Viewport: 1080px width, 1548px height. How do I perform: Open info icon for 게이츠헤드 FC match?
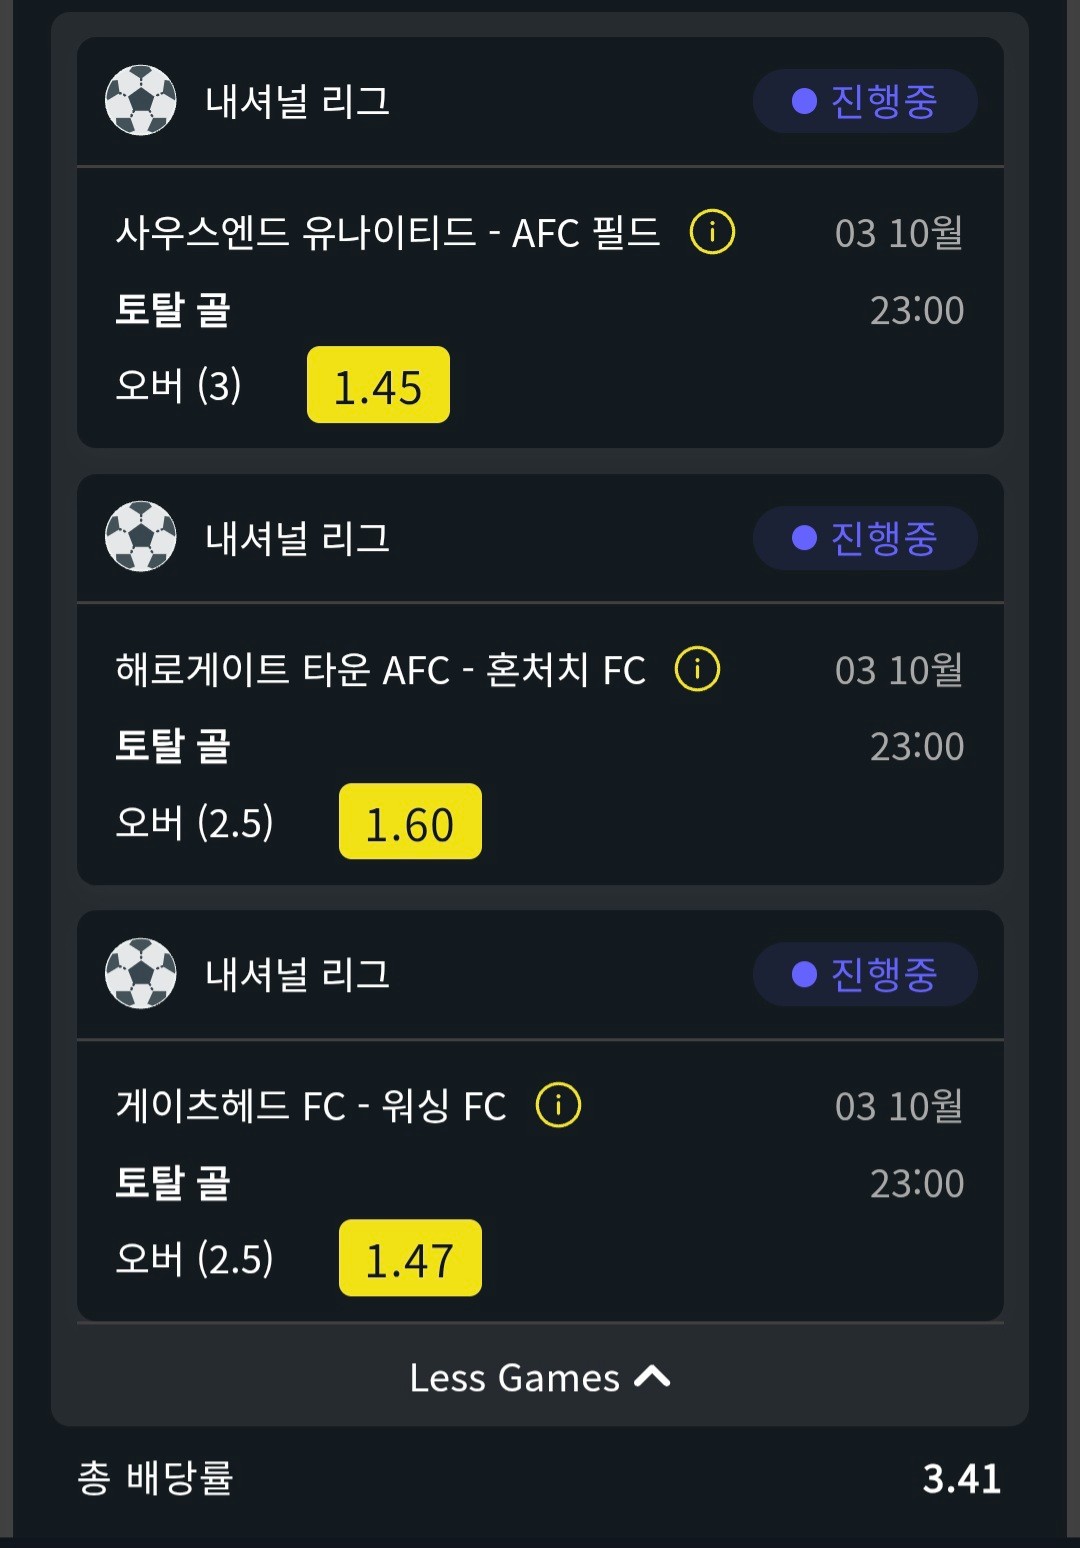point(559,1105)
